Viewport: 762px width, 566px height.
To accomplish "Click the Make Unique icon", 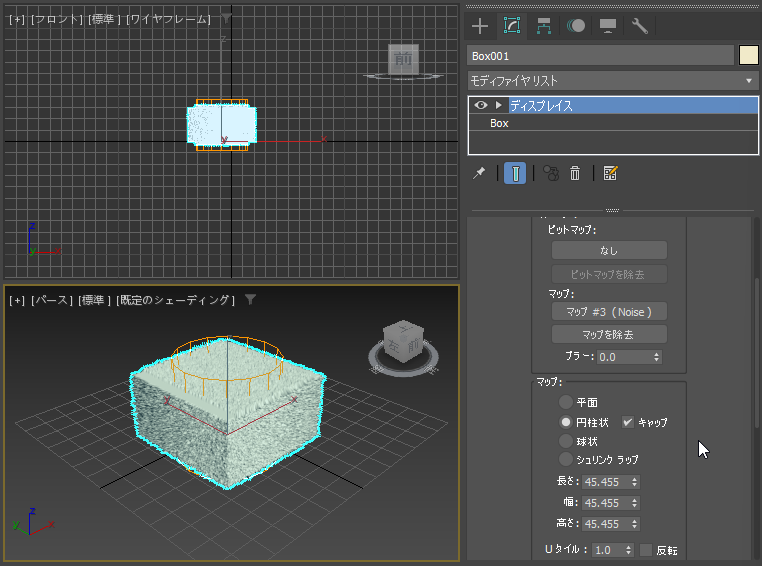I will coord(551,173).
